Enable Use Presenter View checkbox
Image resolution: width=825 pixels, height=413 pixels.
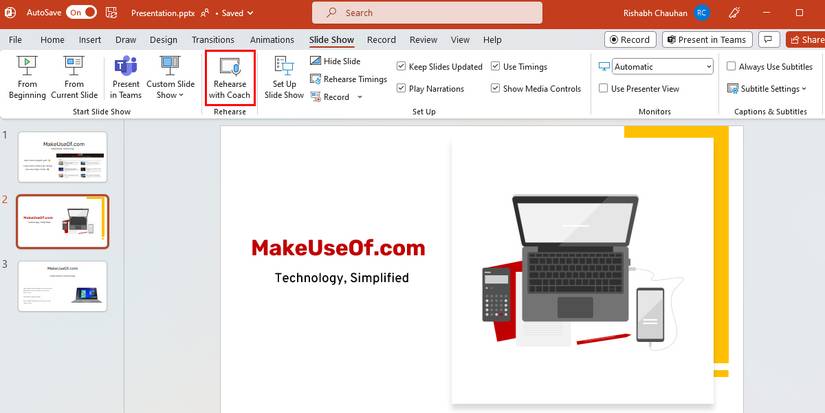pyautogui.click(x=603, y=88)
